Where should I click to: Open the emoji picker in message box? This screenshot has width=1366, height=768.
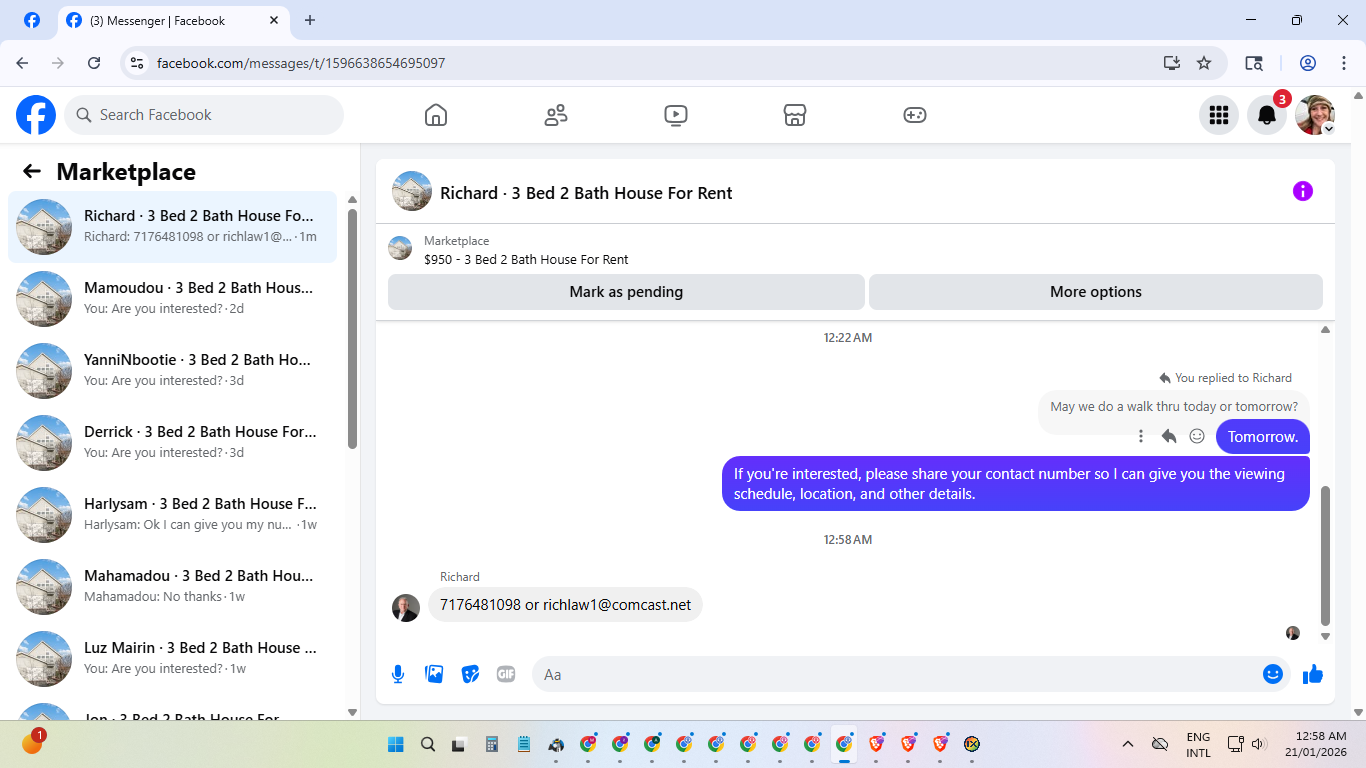point(1273,674)
